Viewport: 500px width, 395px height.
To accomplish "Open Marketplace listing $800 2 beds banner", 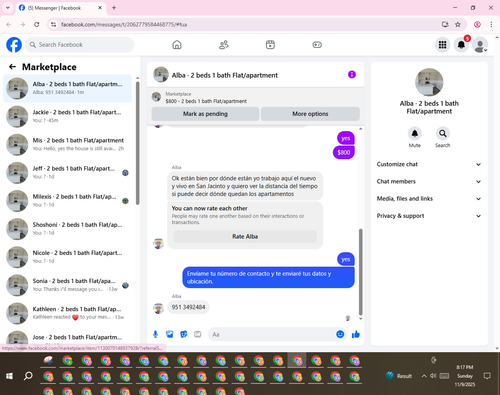I will [255, 97].
